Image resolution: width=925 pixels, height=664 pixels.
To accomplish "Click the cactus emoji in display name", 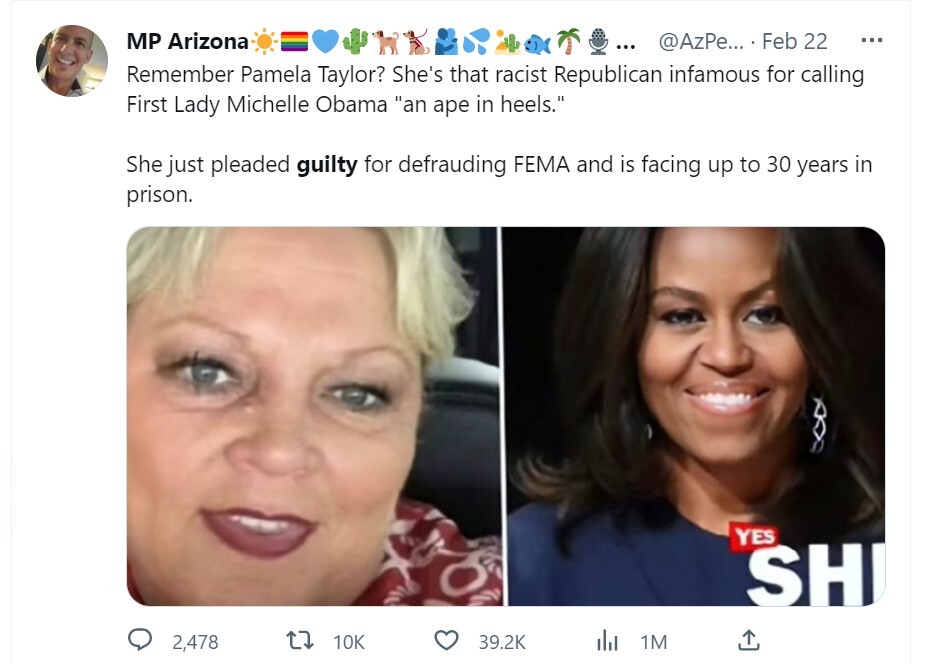I will click(x=355, y=41).
